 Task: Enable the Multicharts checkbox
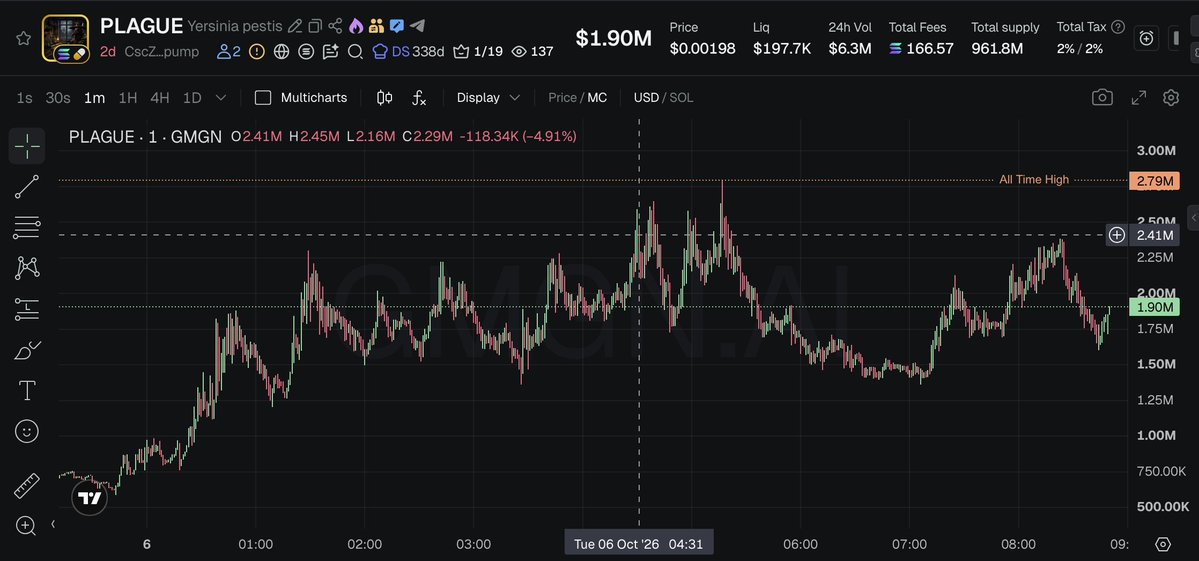263,98
